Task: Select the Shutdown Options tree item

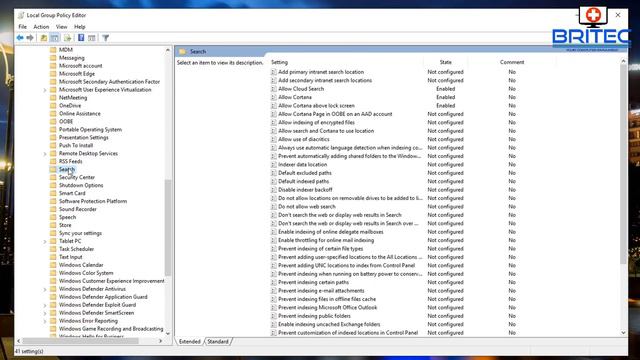Action: [x=81, y=185]
